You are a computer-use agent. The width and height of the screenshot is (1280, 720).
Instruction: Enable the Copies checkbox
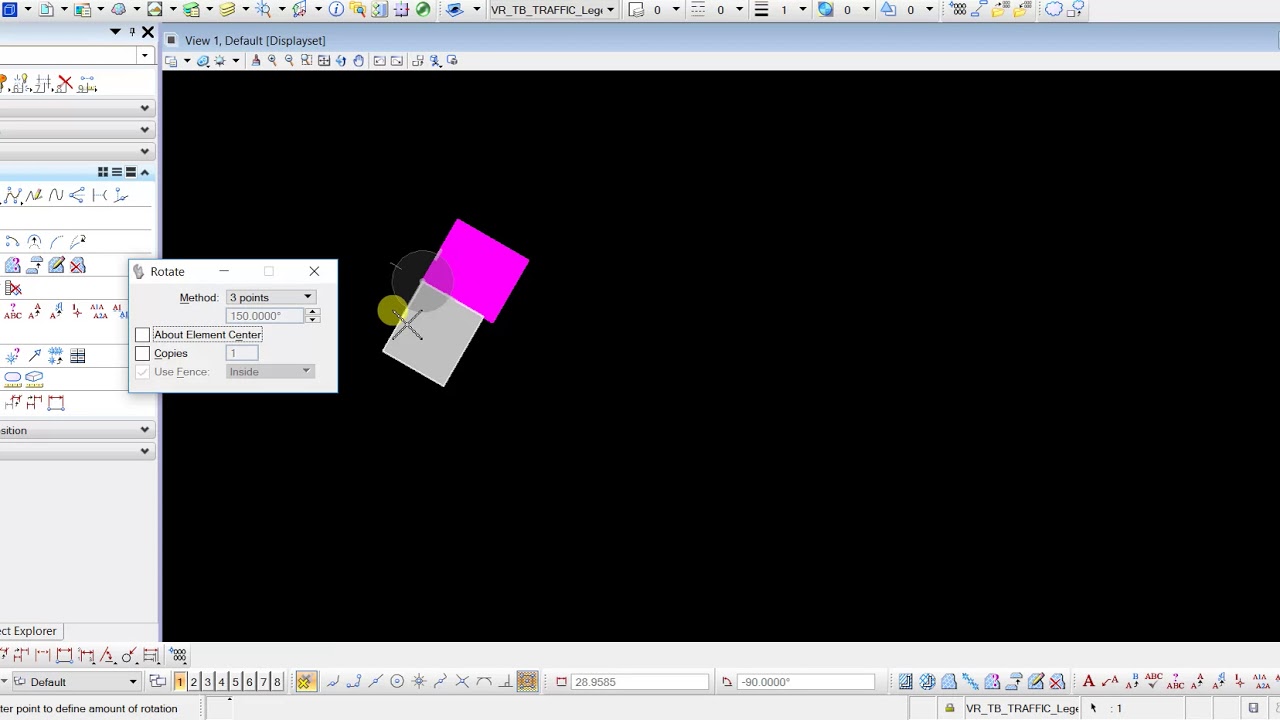coord(142,353)
